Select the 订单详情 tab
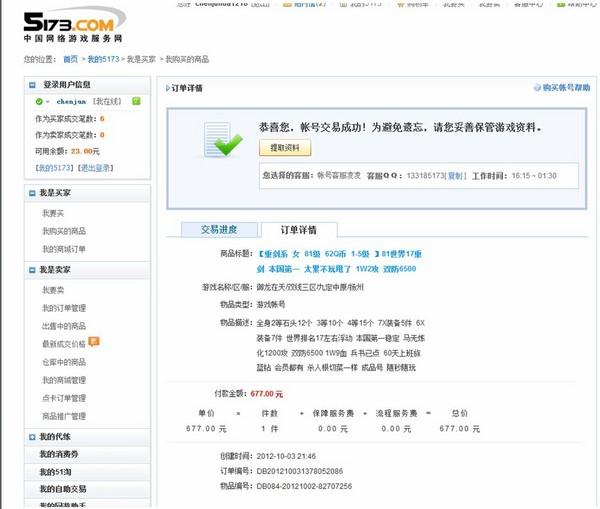This screenshot has height=509, width=600. 298,229
